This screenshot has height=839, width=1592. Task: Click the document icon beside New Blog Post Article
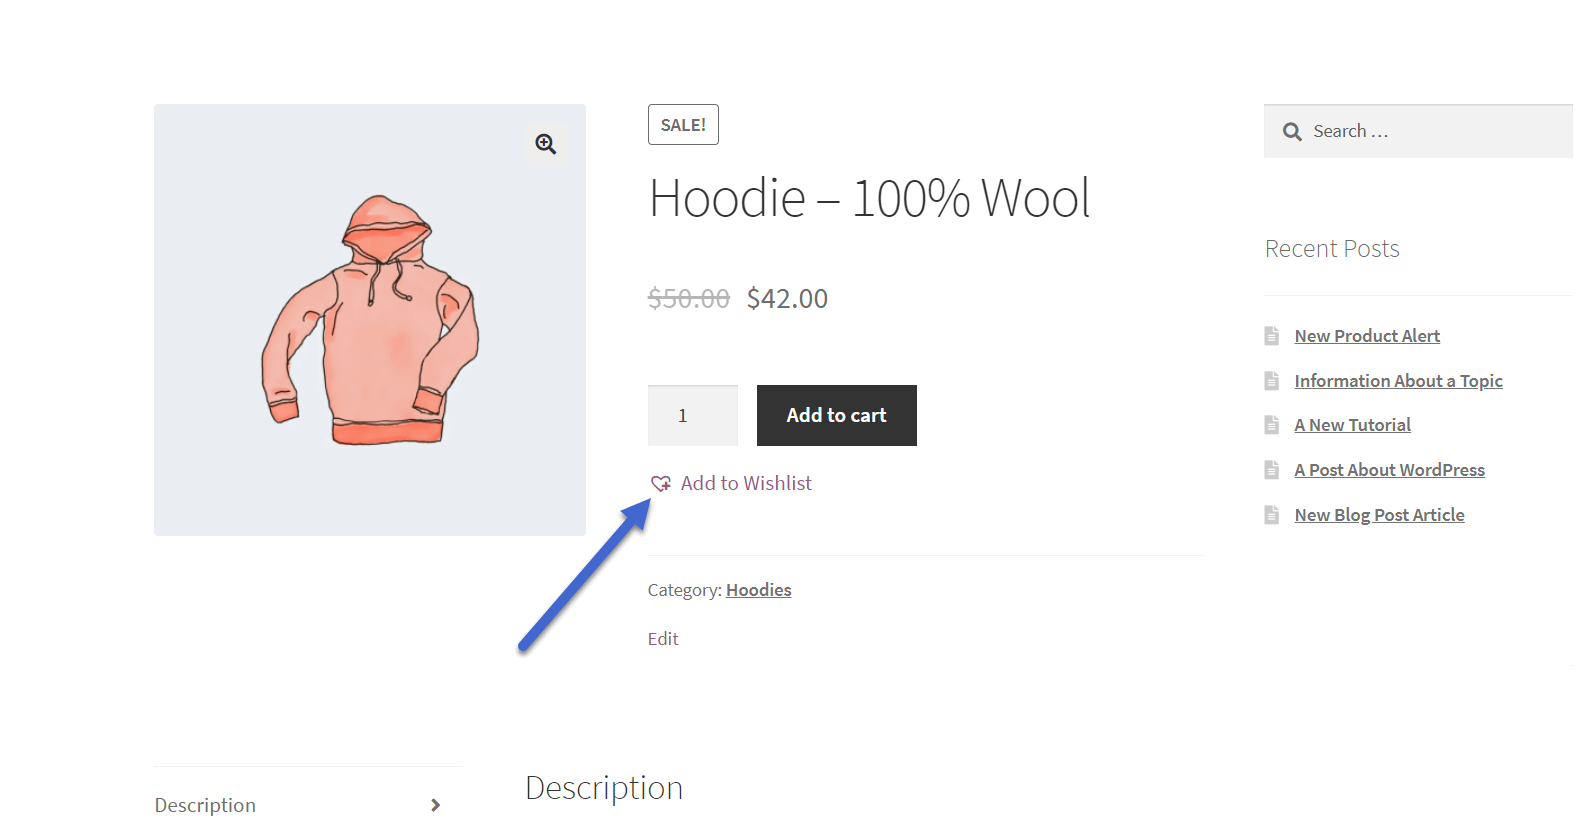pyautogui.click(x=1272, y=514)
